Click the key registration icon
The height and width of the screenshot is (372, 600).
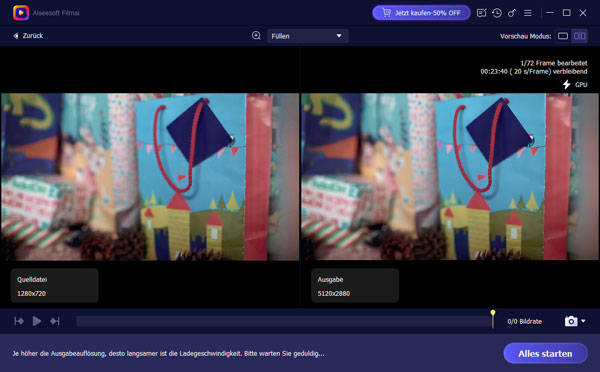(512, 13)
